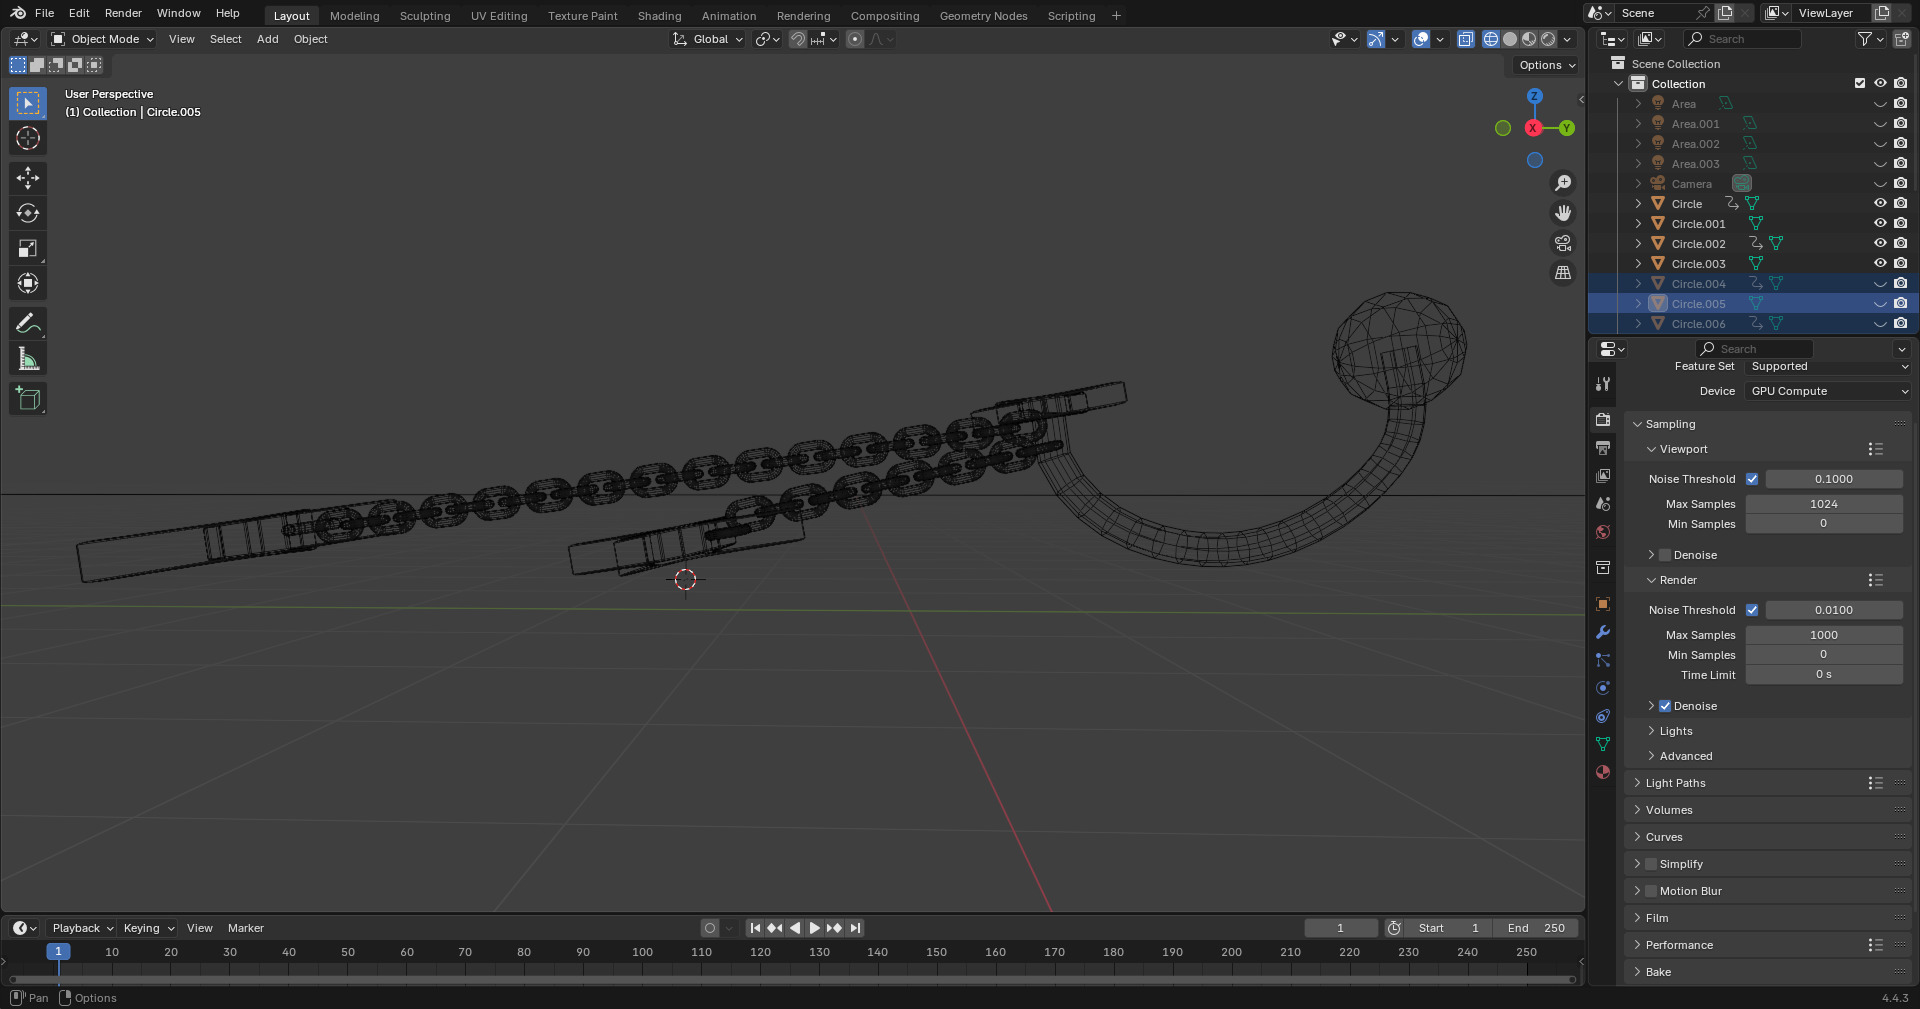Open the Feature Set dropdown
The image size is (1920, 1009).
click(x=1828, y=366)
